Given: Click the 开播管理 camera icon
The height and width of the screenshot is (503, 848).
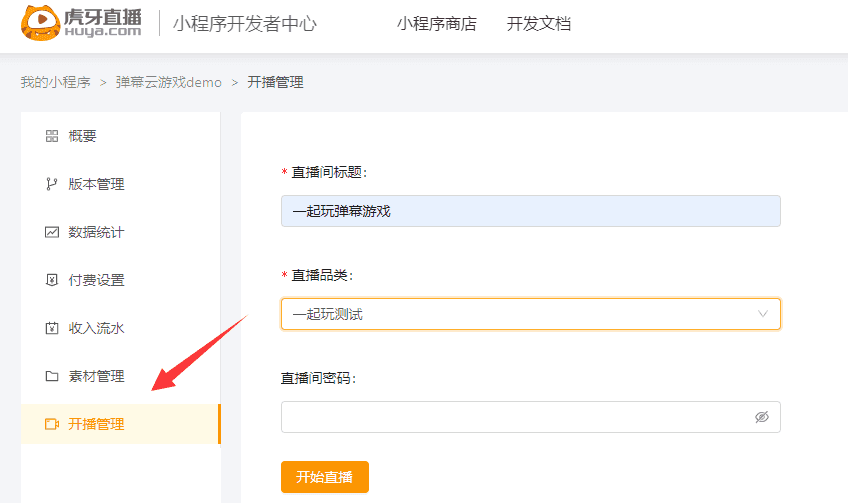Looking at the screenshot, I should click(52, 424).
